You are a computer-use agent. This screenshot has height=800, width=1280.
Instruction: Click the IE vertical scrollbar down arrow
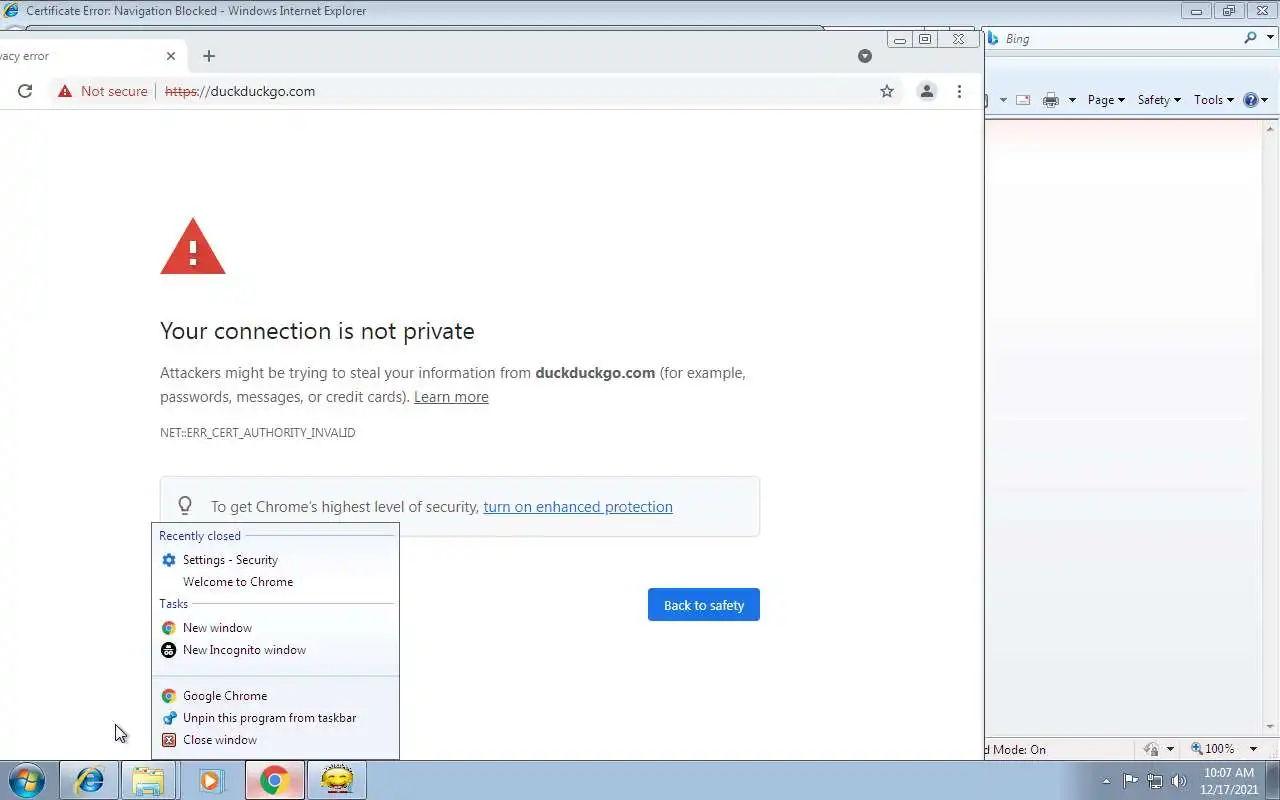(x=1272, y=727)
